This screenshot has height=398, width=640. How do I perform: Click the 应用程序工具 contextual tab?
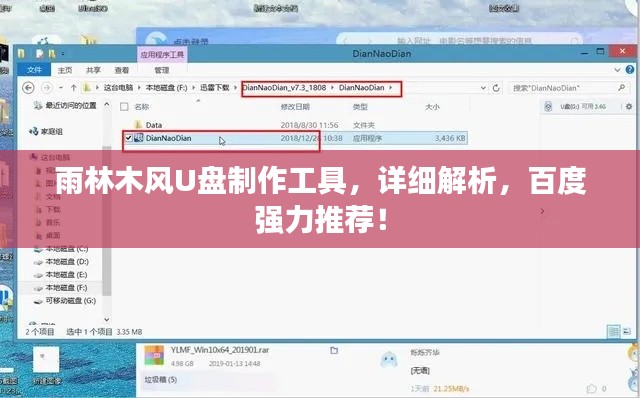pos(162,55)
